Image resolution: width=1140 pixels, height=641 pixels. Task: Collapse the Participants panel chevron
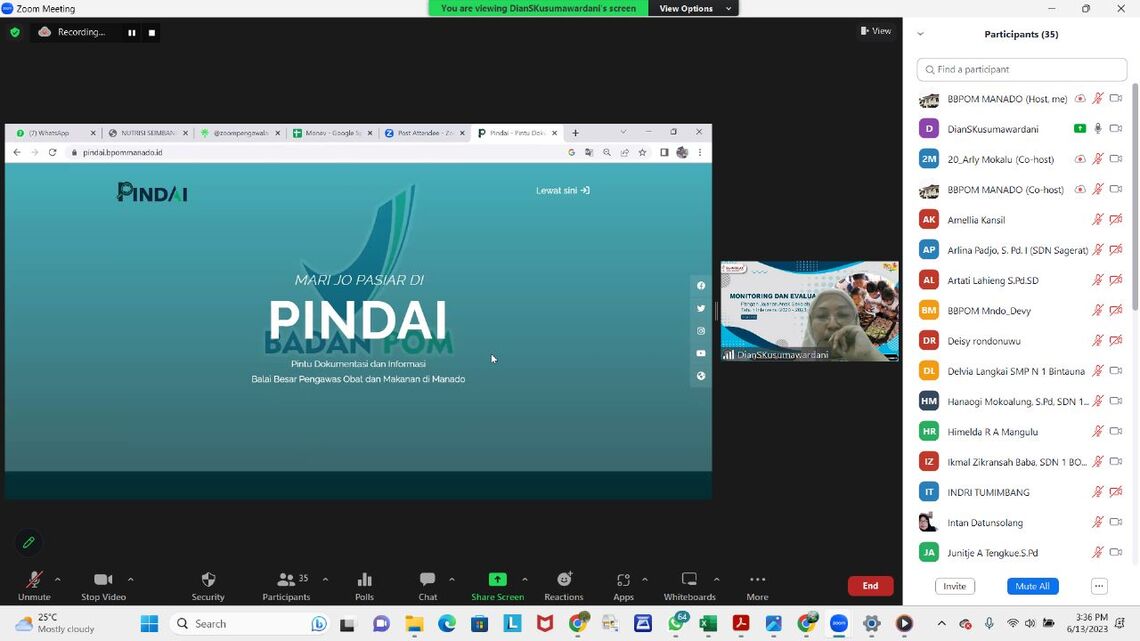[920, 34]
